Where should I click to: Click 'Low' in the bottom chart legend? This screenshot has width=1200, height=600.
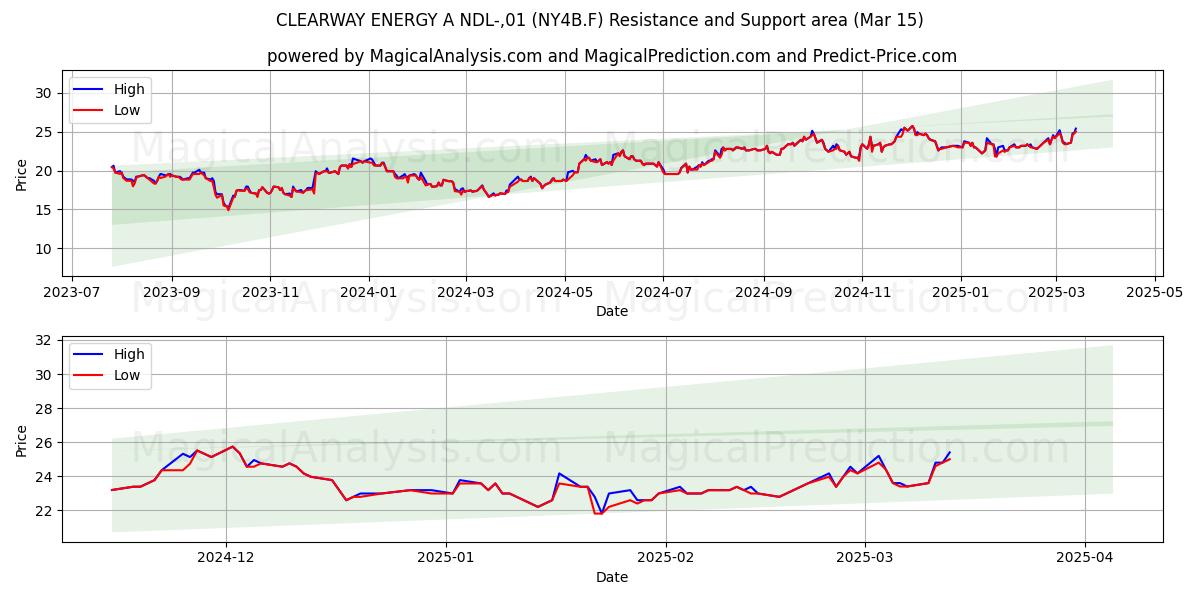coord(127,375)
